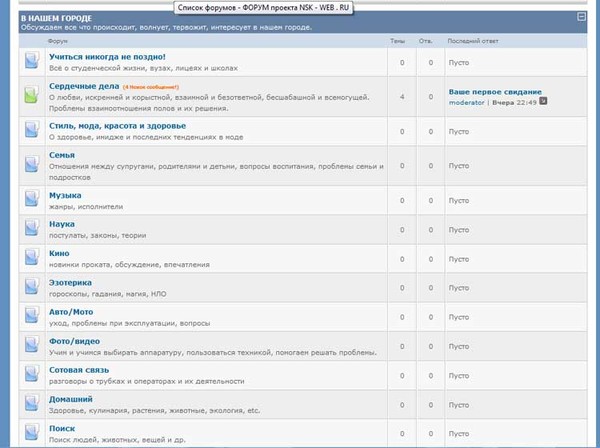Click the category subtitle 'Обсуждаем все что происходит'
The width and height of the screenshot is (600, 448).
166,28
